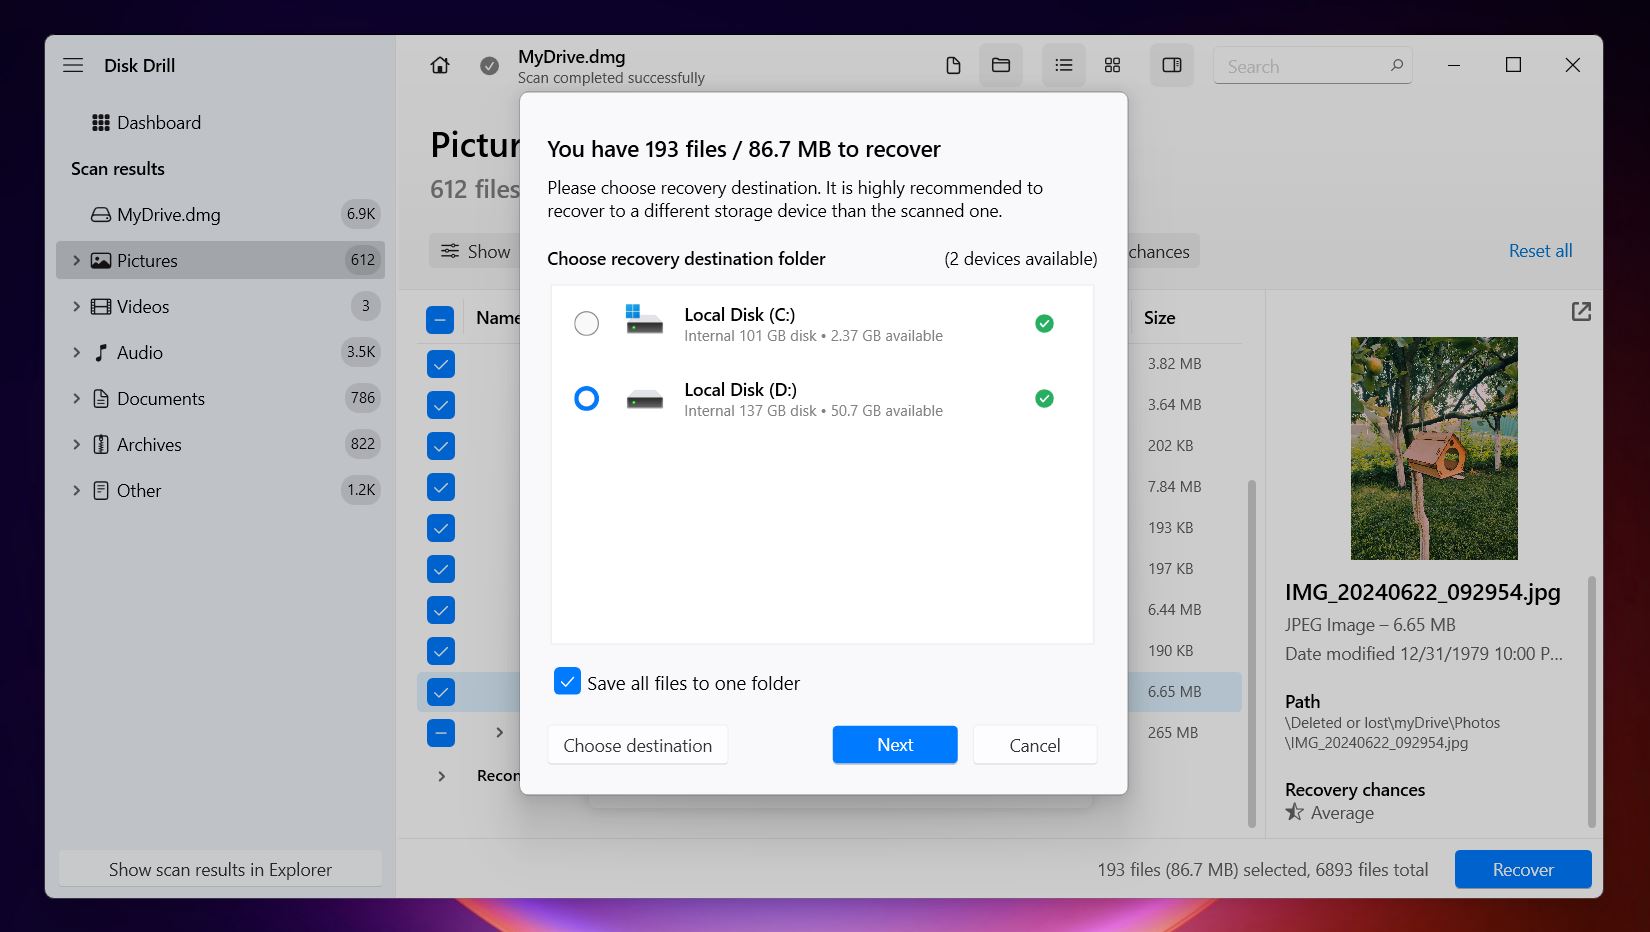
Task: Switch to folder view icon
Action: (x=1001, y=66)
